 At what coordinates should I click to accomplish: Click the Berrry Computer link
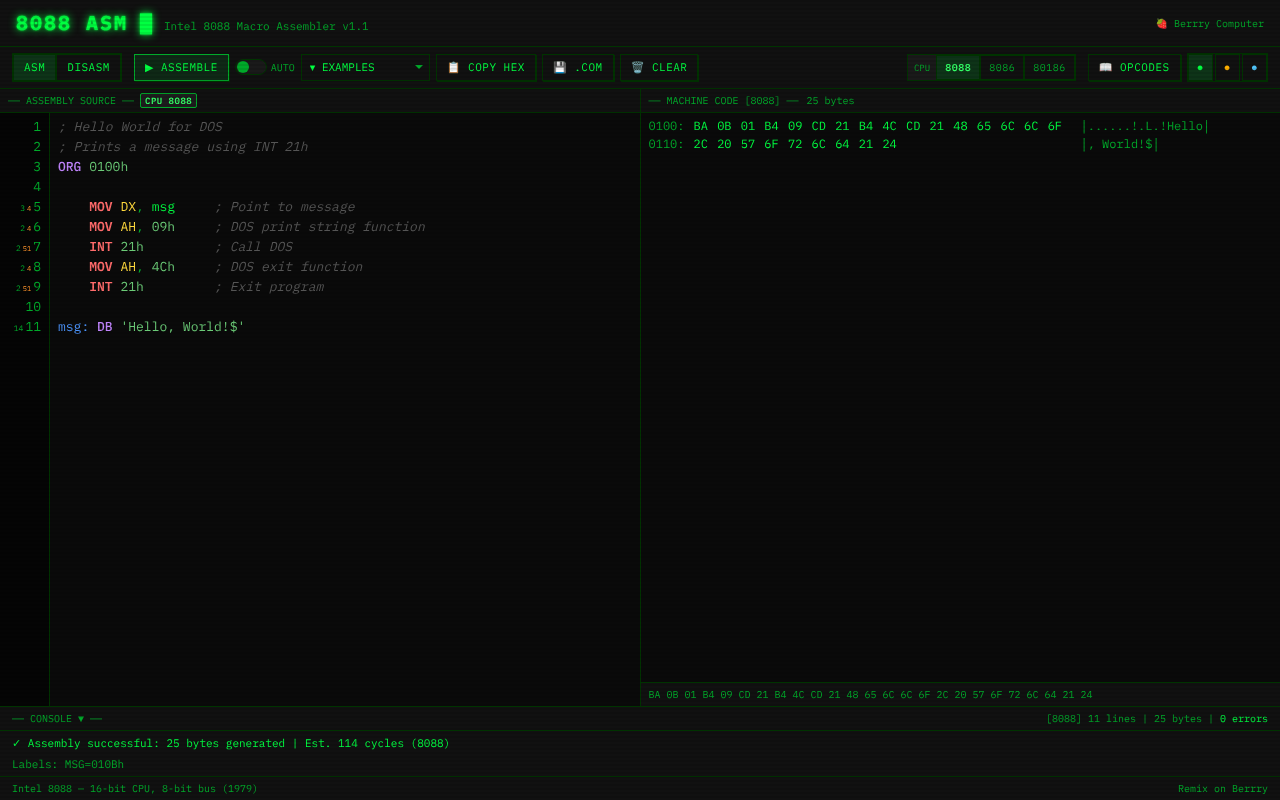(1210, 24)
